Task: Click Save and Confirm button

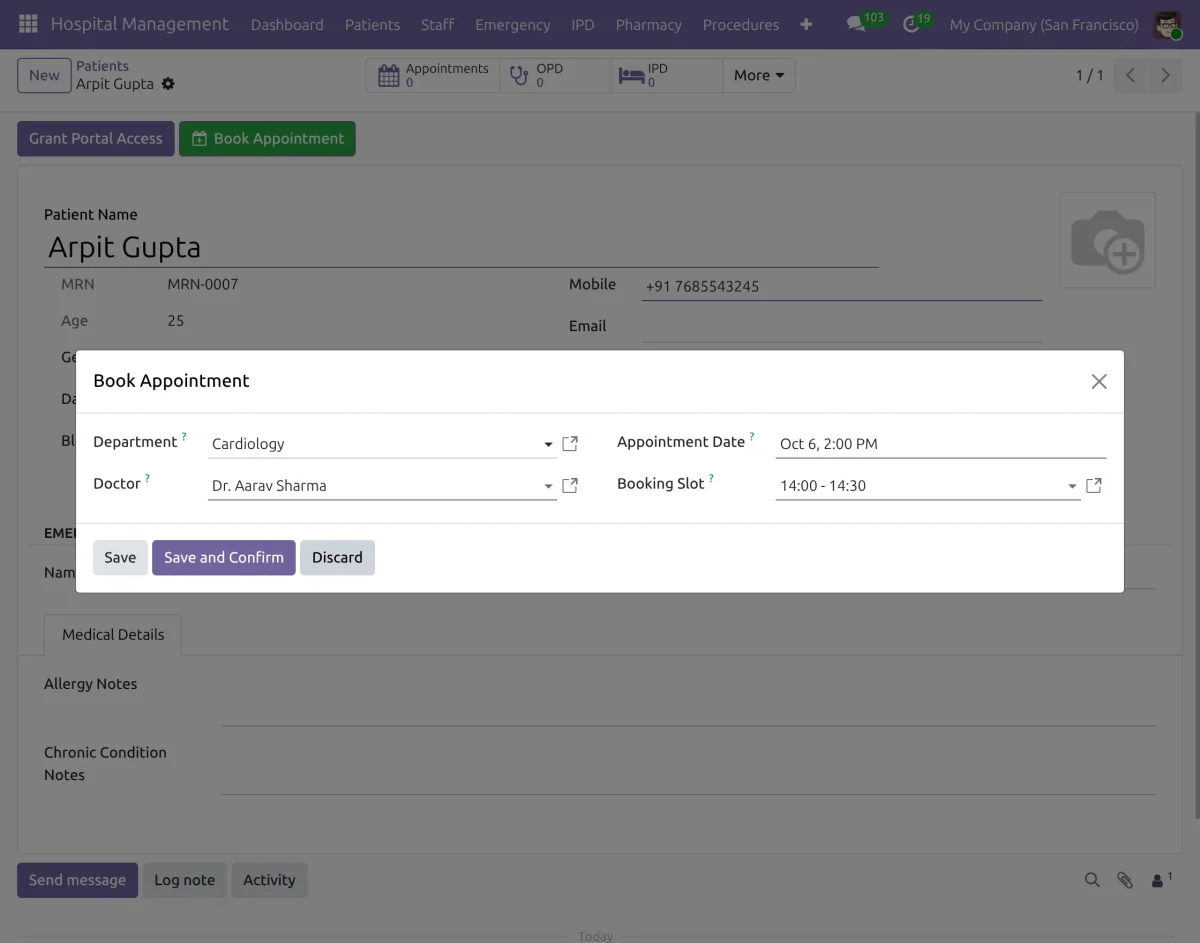Action: [x=224, y=557]
